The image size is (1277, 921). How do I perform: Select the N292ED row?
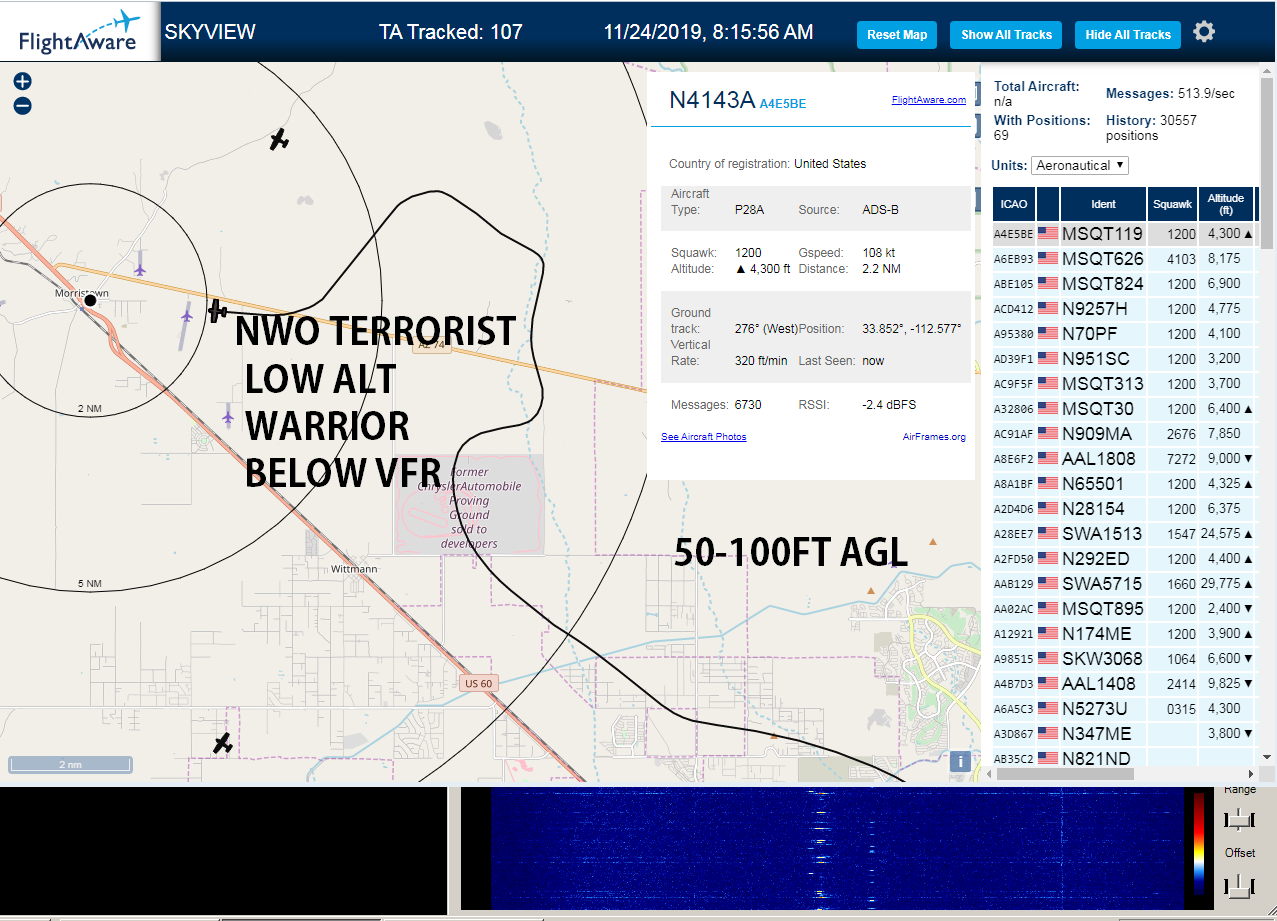(1124, 559)
